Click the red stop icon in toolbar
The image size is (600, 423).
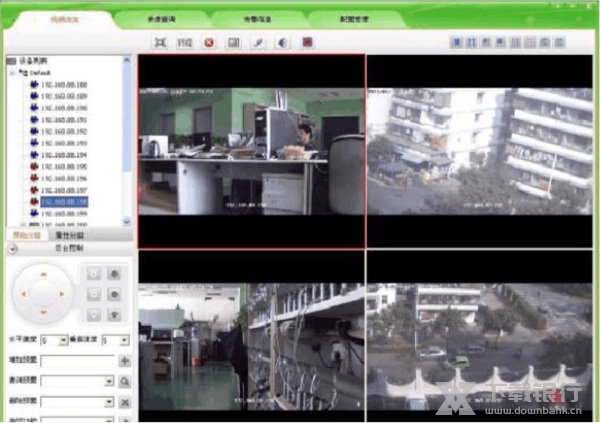coord(209,43)
